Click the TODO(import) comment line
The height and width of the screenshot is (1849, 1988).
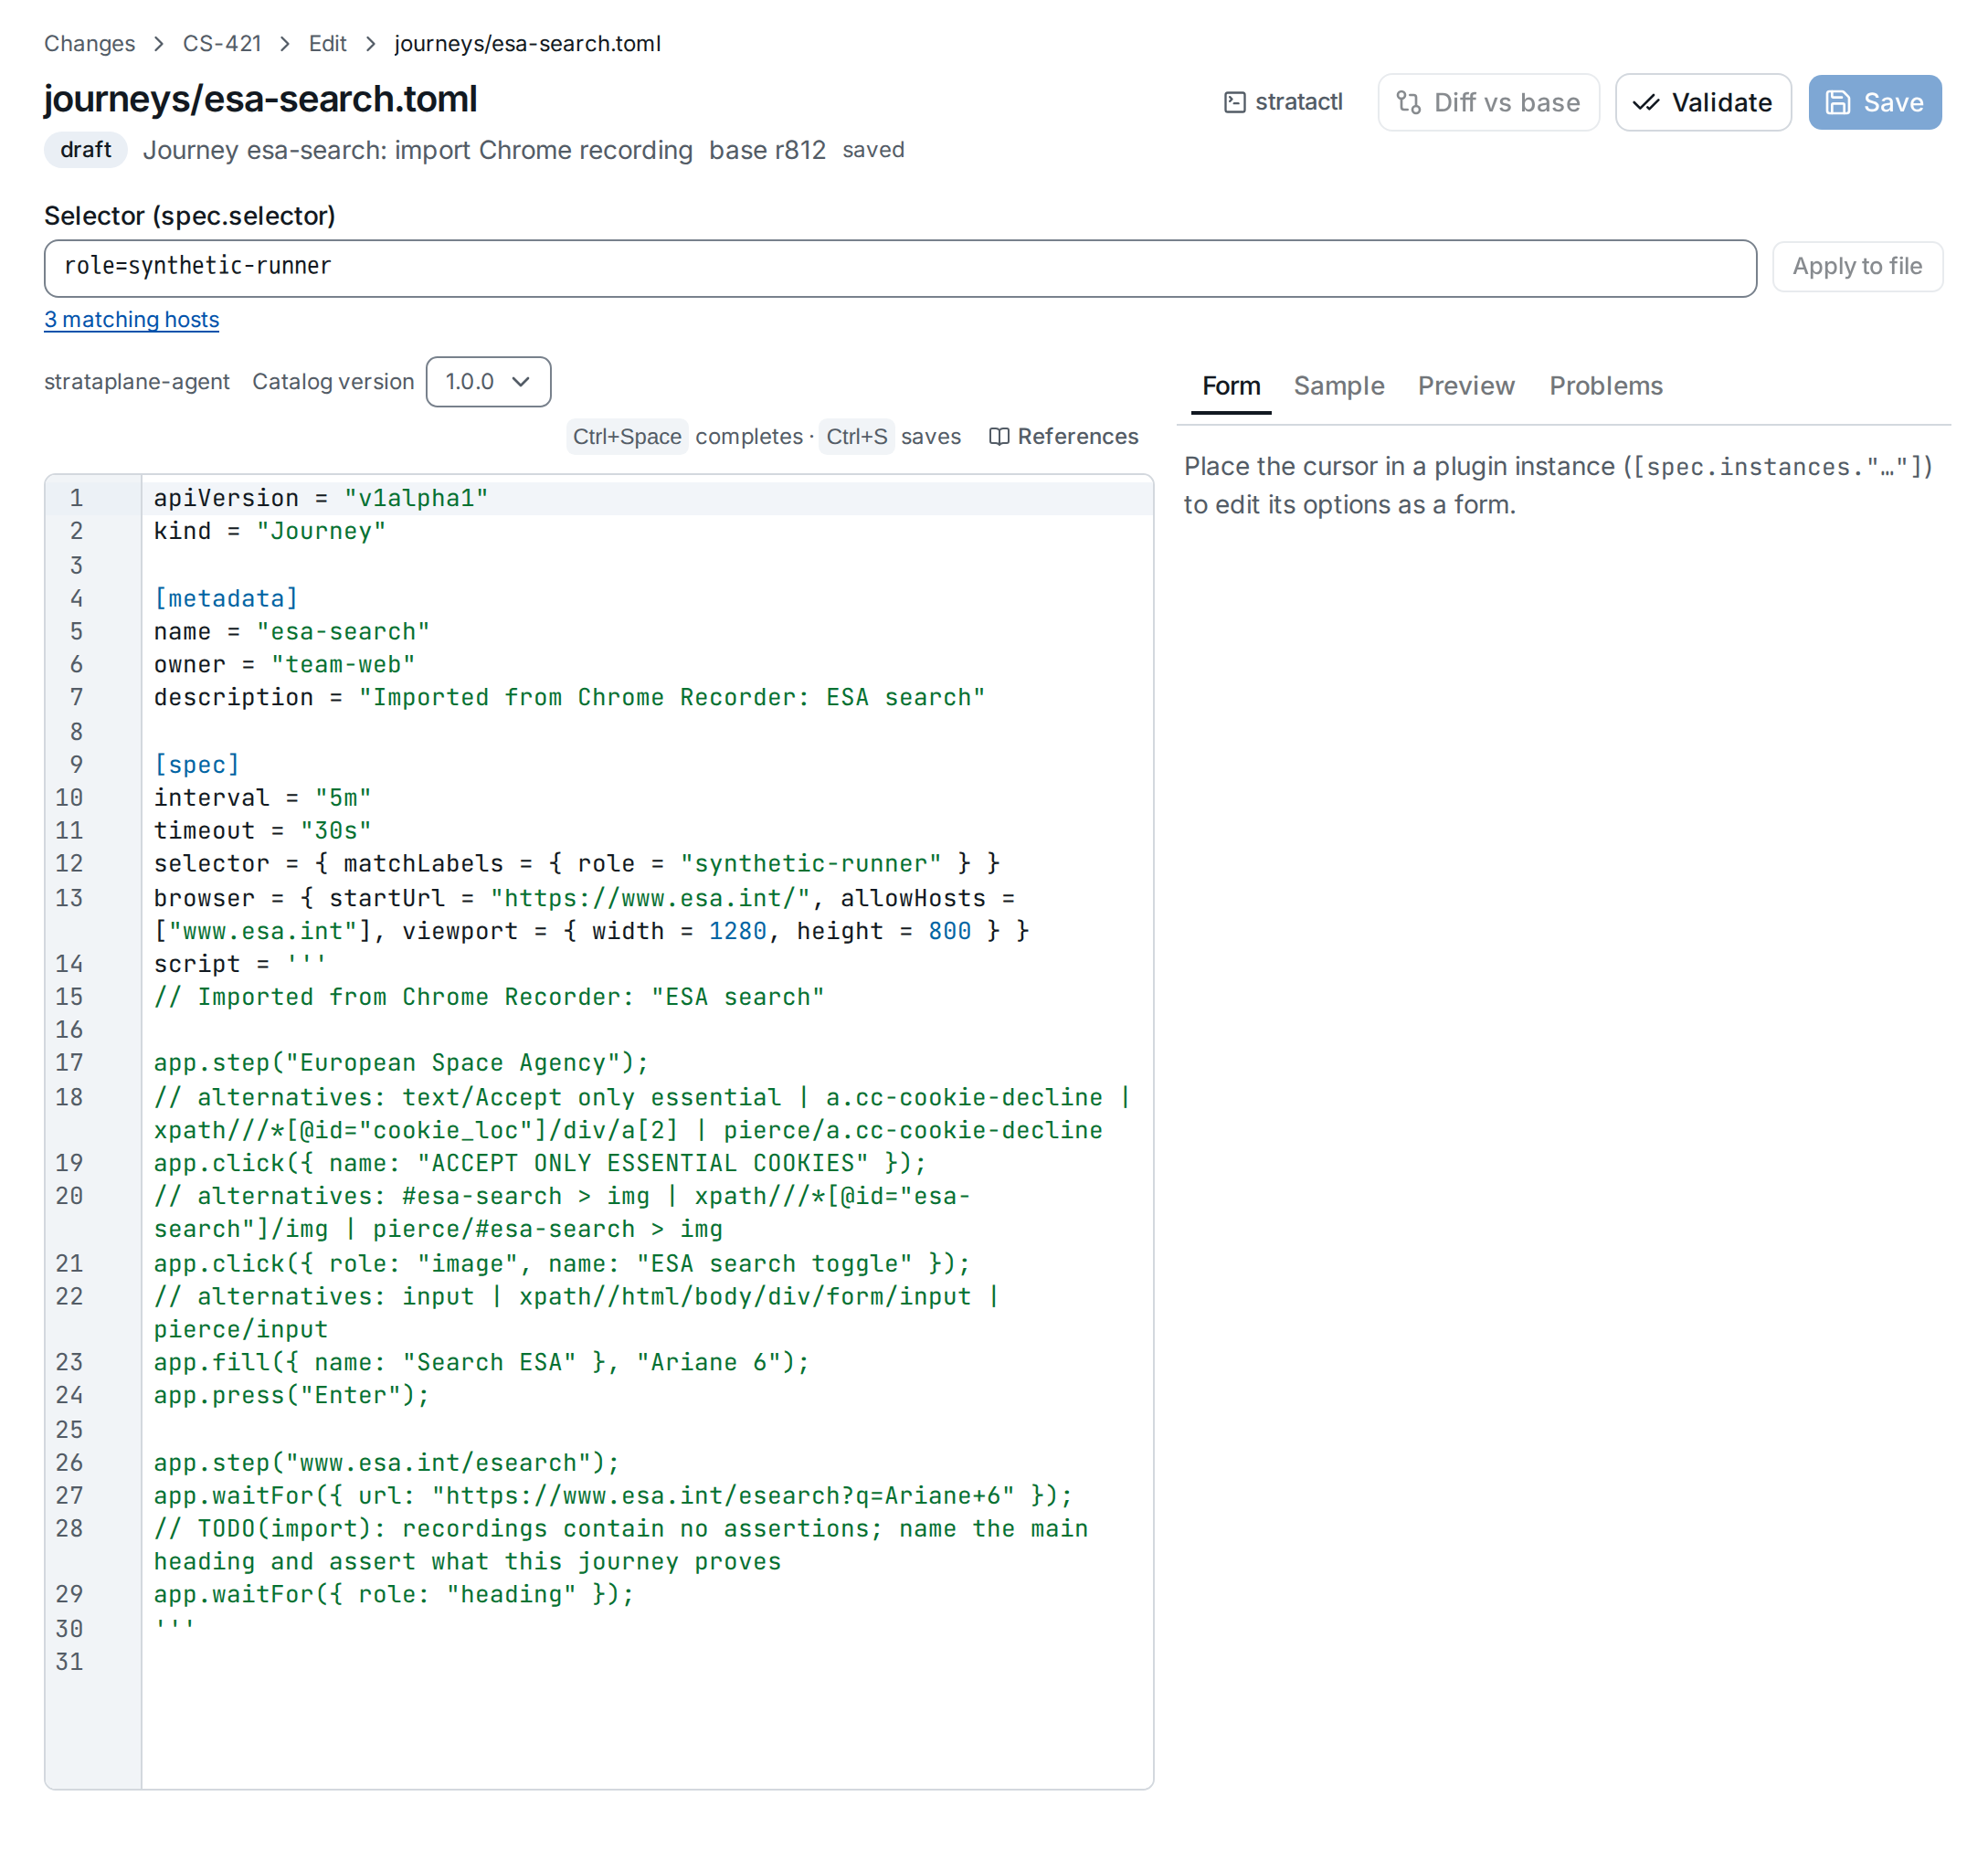[x=620, y=1544]
